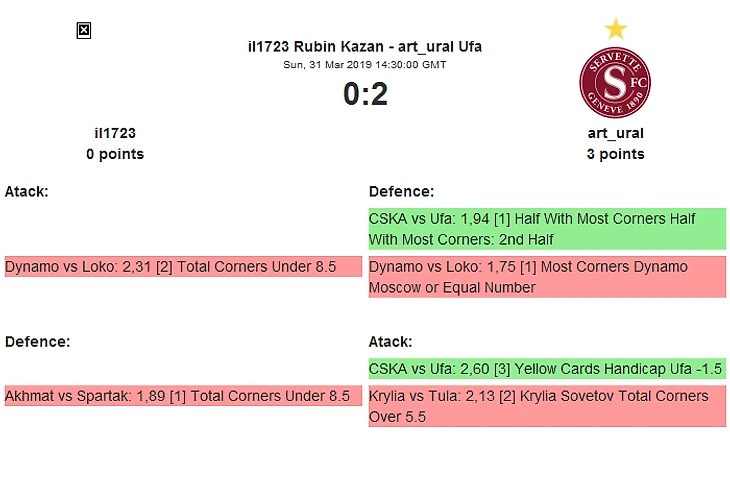Click the left Atack: heading
This screenshot has width=730, height=480.
(27, 191)
